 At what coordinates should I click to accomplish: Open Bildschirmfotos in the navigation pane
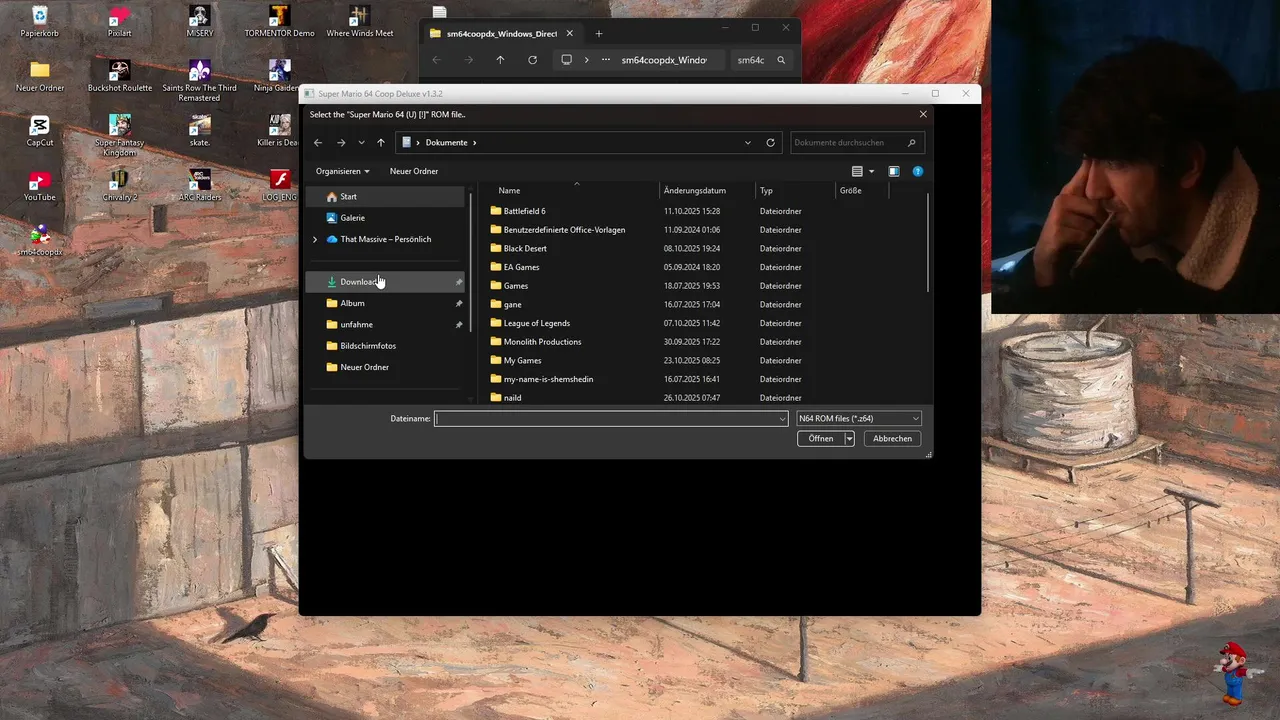point(385,346)
